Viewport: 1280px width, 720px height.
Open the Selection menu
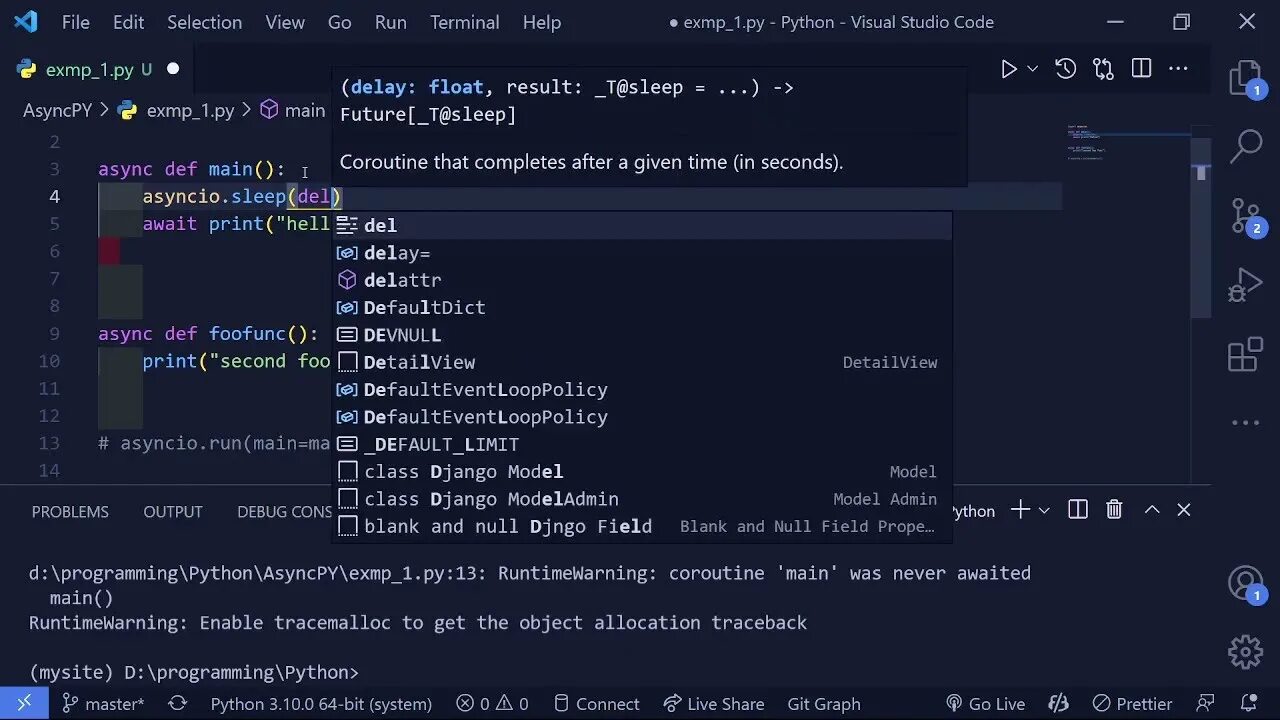coord(204,22)
